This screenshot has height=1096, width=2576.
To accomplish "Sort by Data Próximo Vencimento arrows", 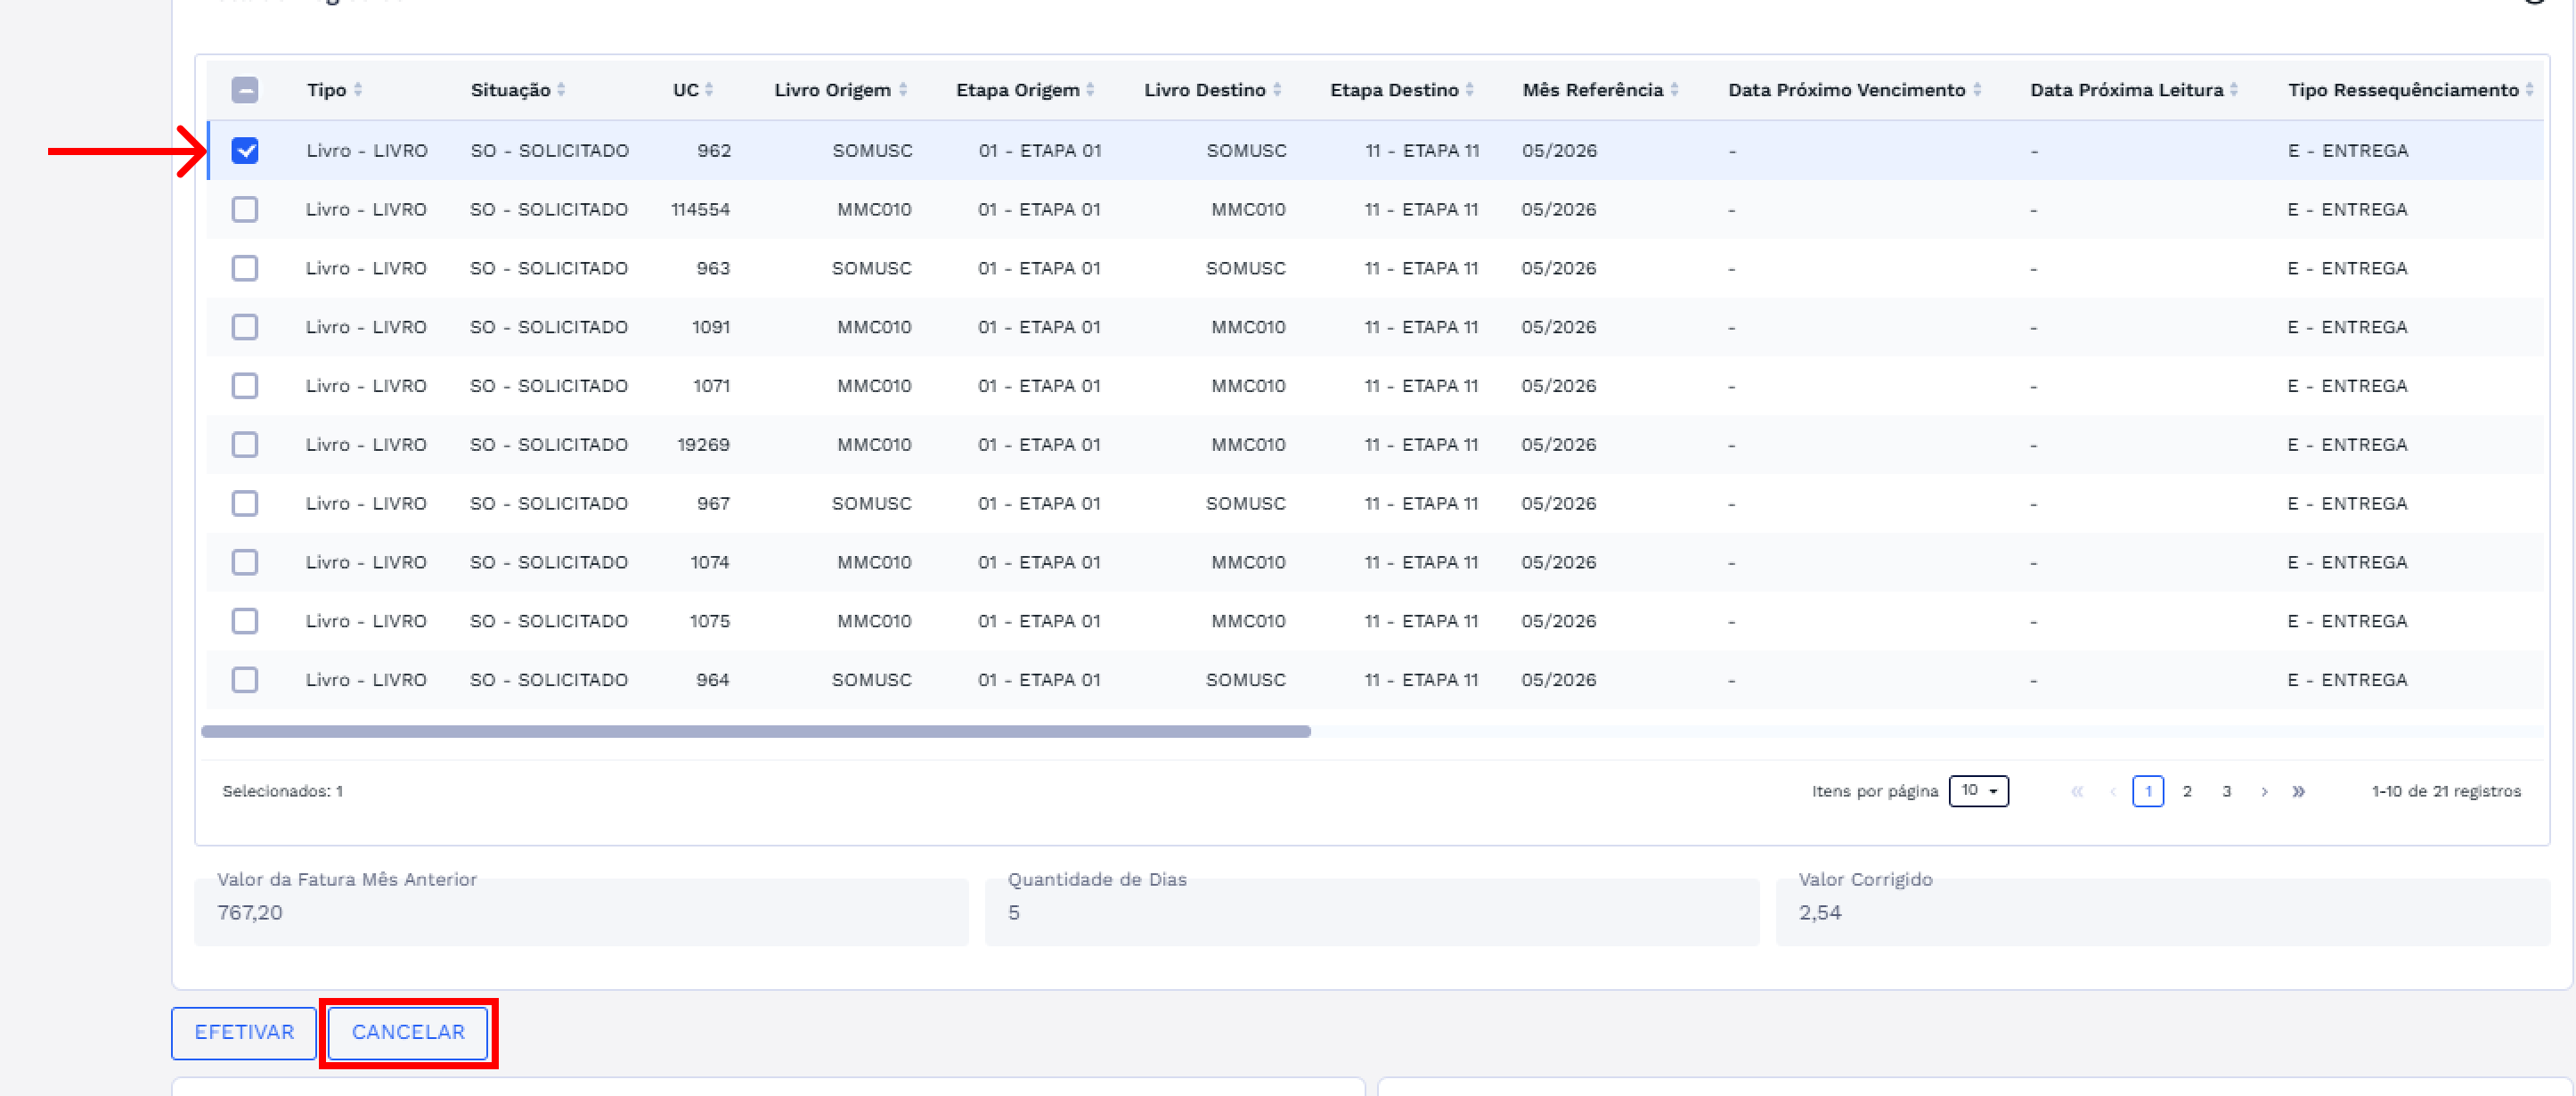I will point(1977,90).
